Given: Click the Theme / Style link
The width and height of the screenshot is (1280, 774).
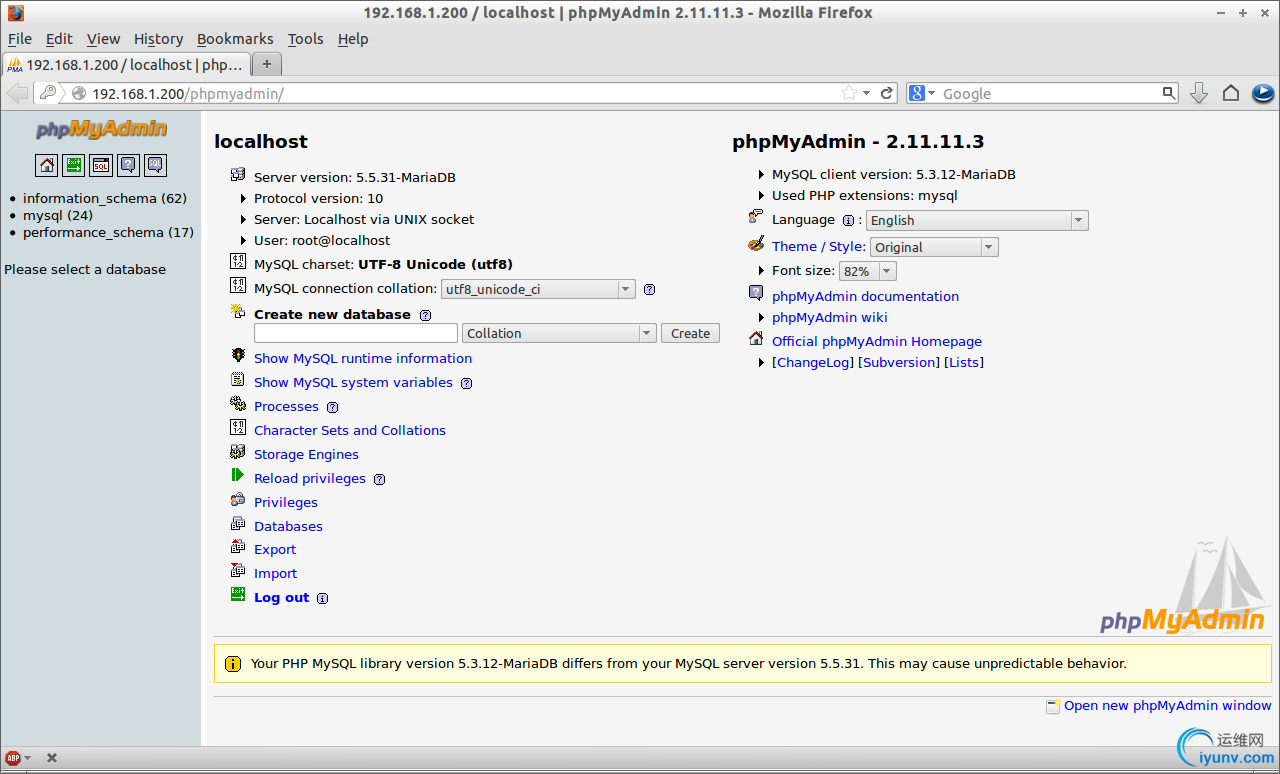Looking at the screenshot, I should [x=819, y=246].
